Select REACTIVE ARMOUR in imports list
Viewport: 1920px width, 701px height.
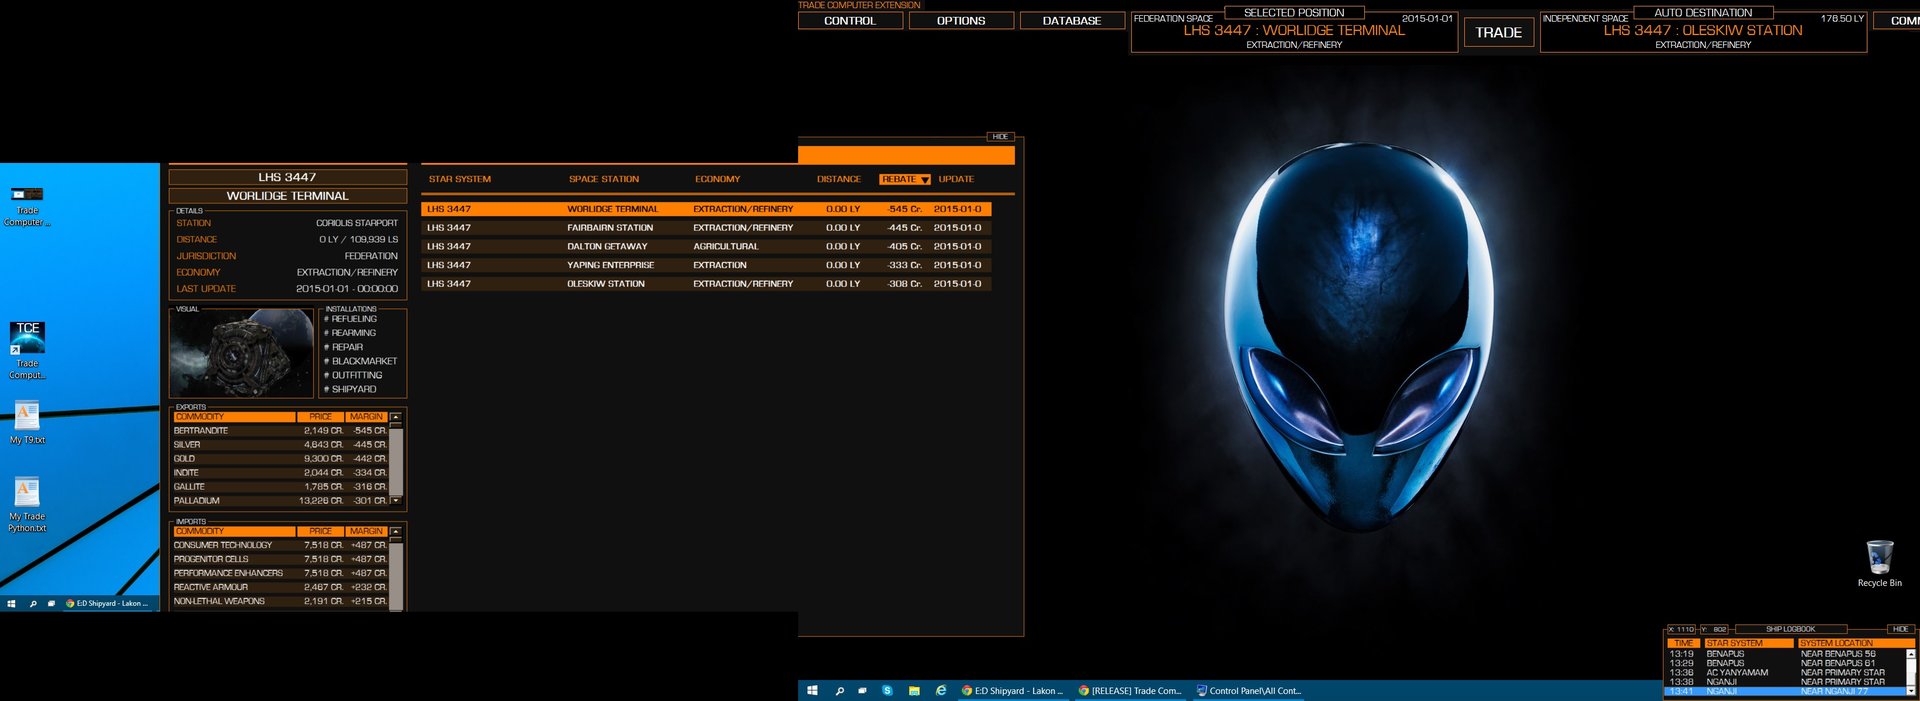point(280,587)
